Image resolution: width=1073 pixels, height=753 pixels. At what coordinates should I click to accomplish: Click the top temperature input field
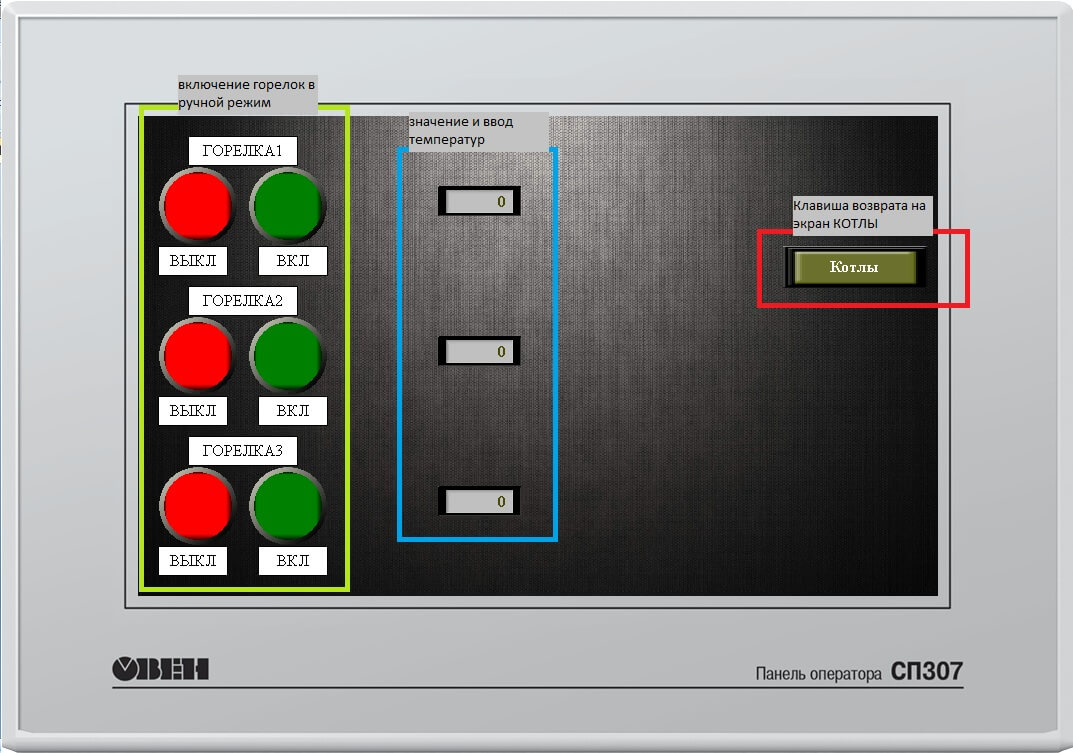(x=479, y=202)
